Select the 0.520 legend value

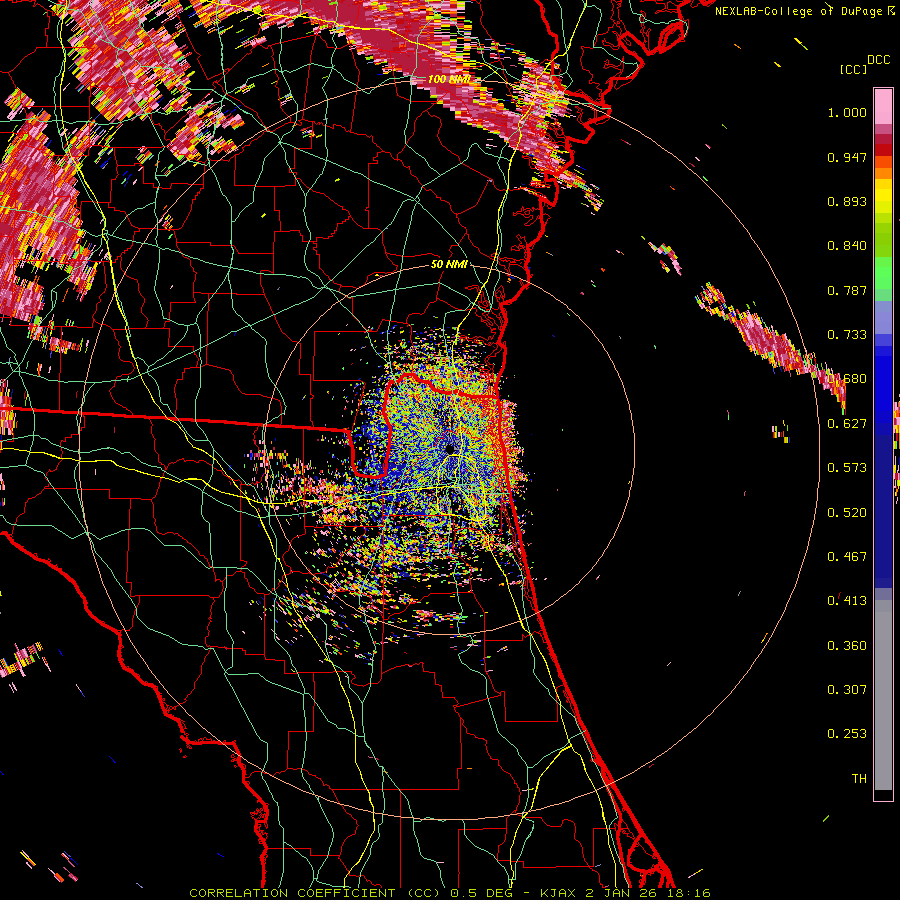[x=847, y=513]
